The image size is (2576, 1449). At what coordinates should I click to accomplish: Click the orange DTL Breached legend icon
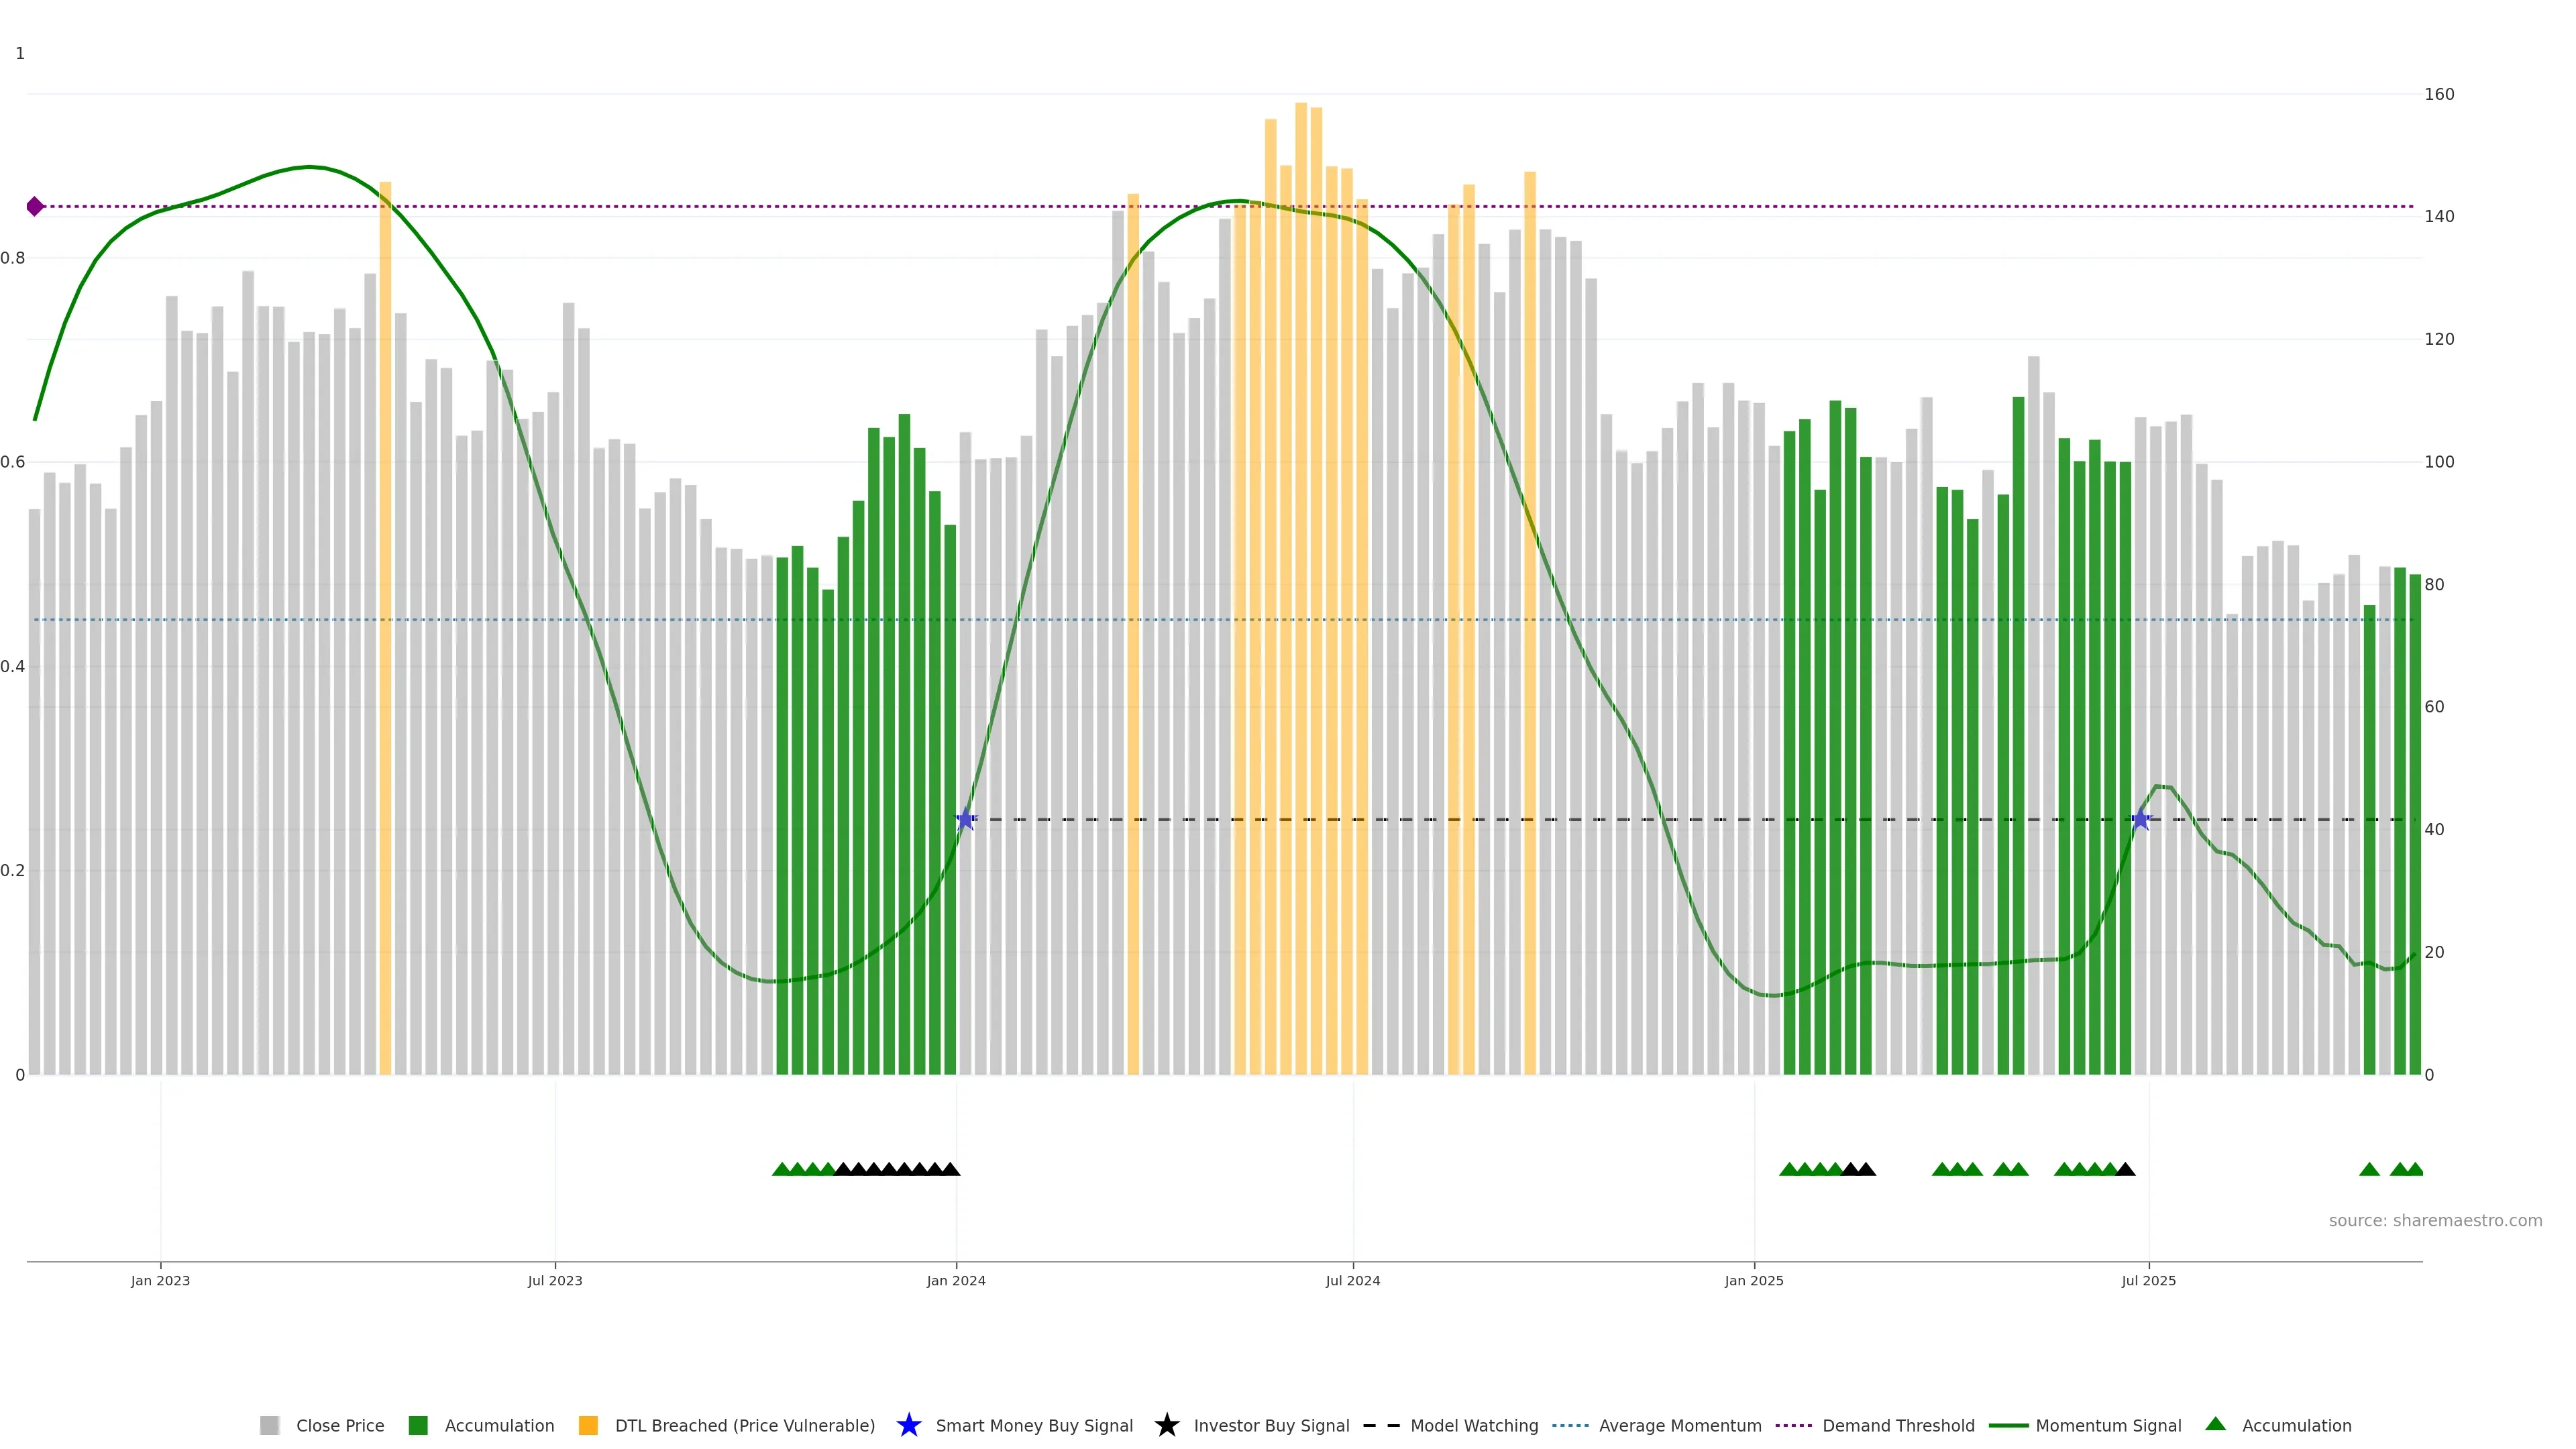coord(588,1425)
